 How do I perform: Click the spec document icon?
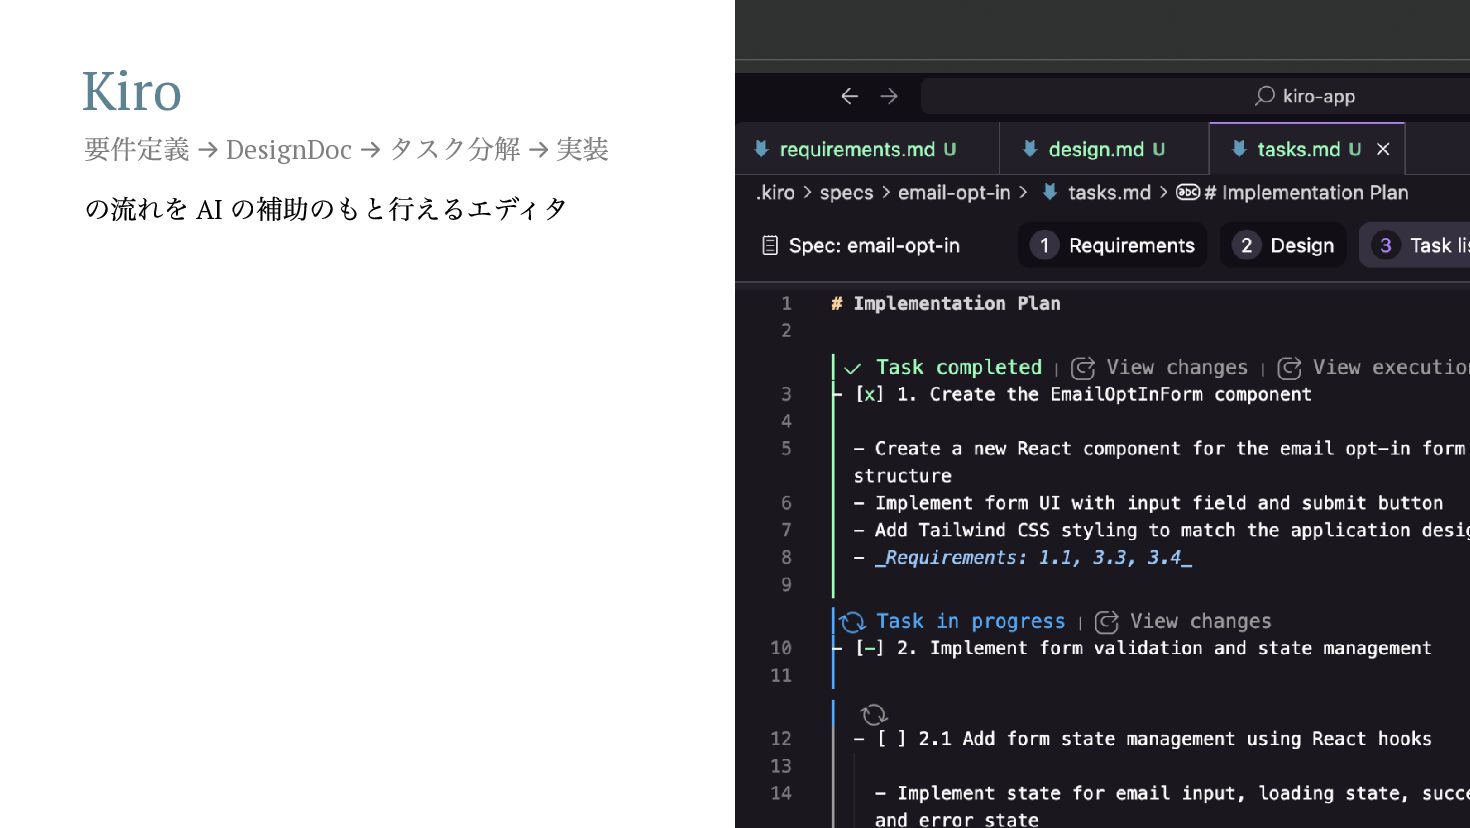pyautogui.click(x=770, y=245)
